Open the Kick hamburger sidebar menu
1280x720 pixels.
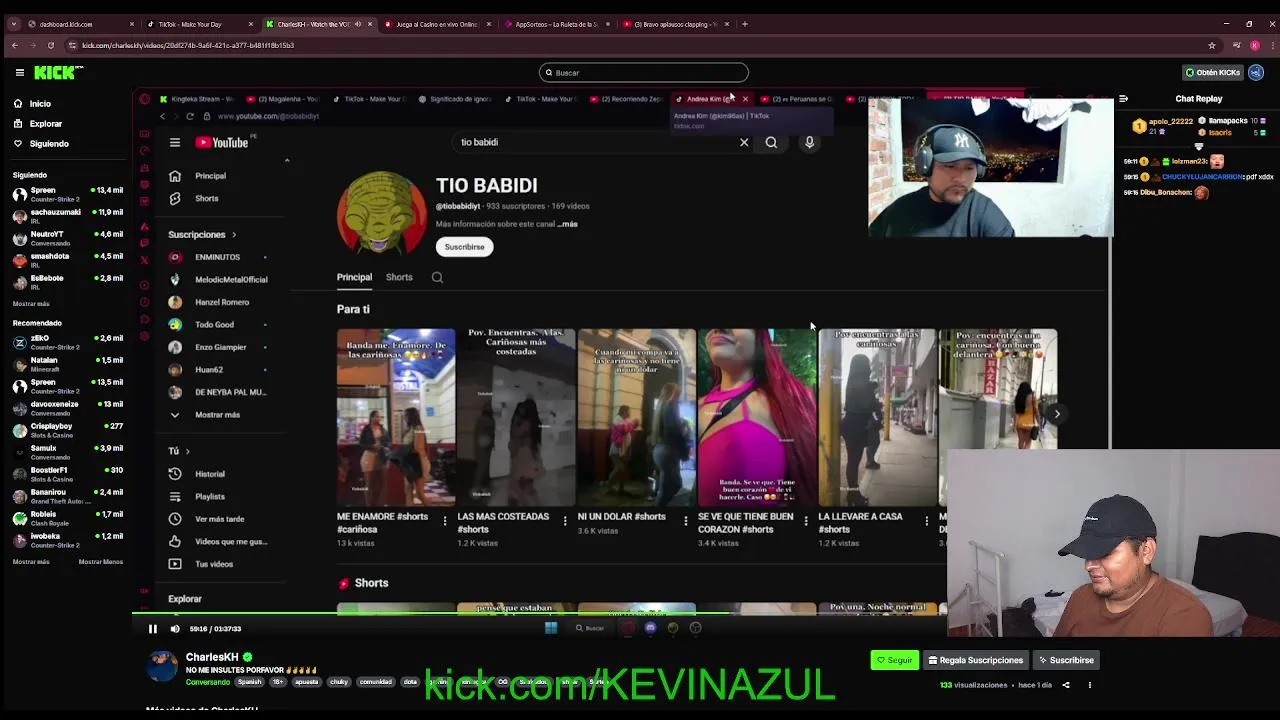[x=19, y=72]
